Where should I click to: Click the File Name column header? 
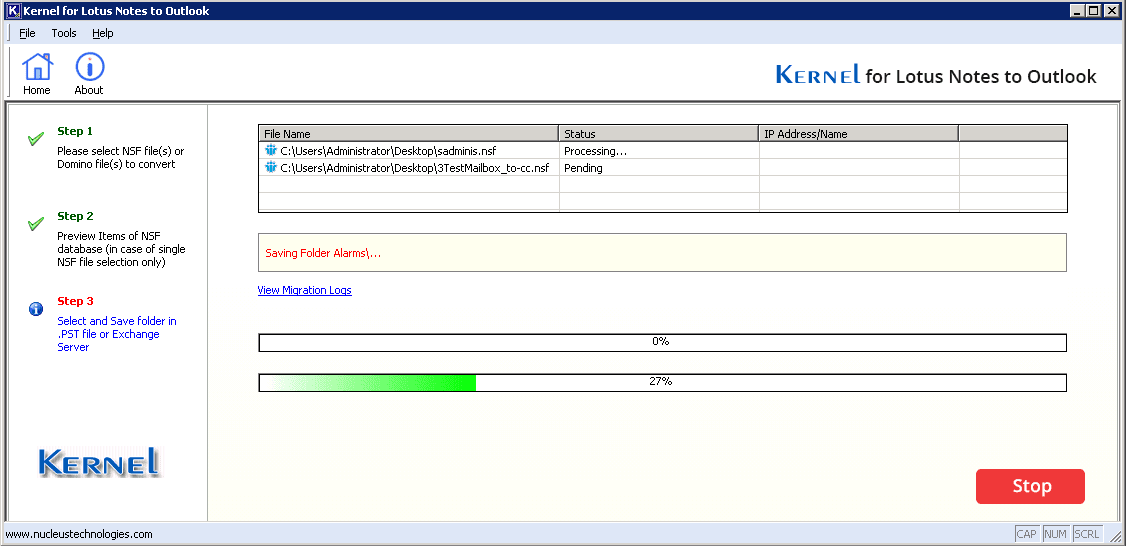409,134
